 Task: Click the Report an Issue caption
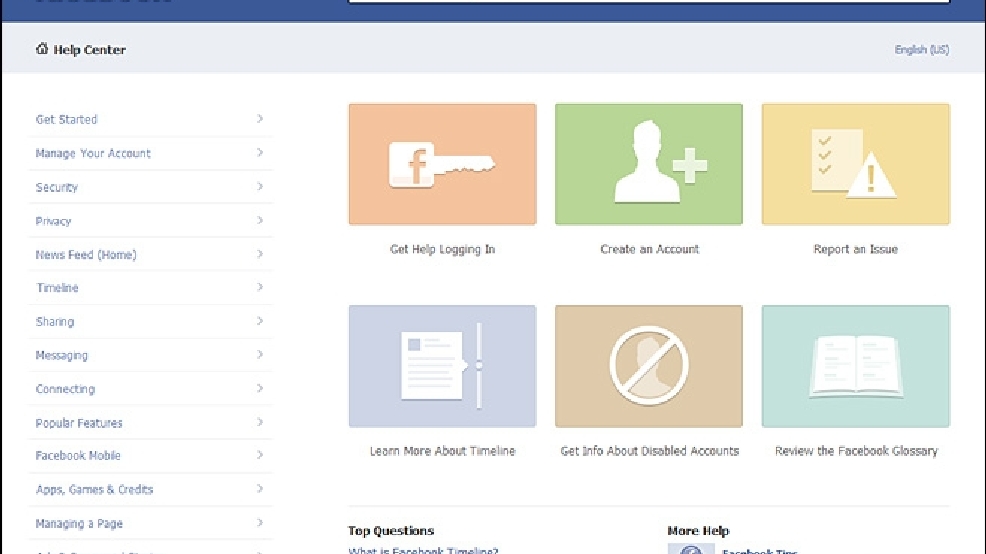pos(856,249)
